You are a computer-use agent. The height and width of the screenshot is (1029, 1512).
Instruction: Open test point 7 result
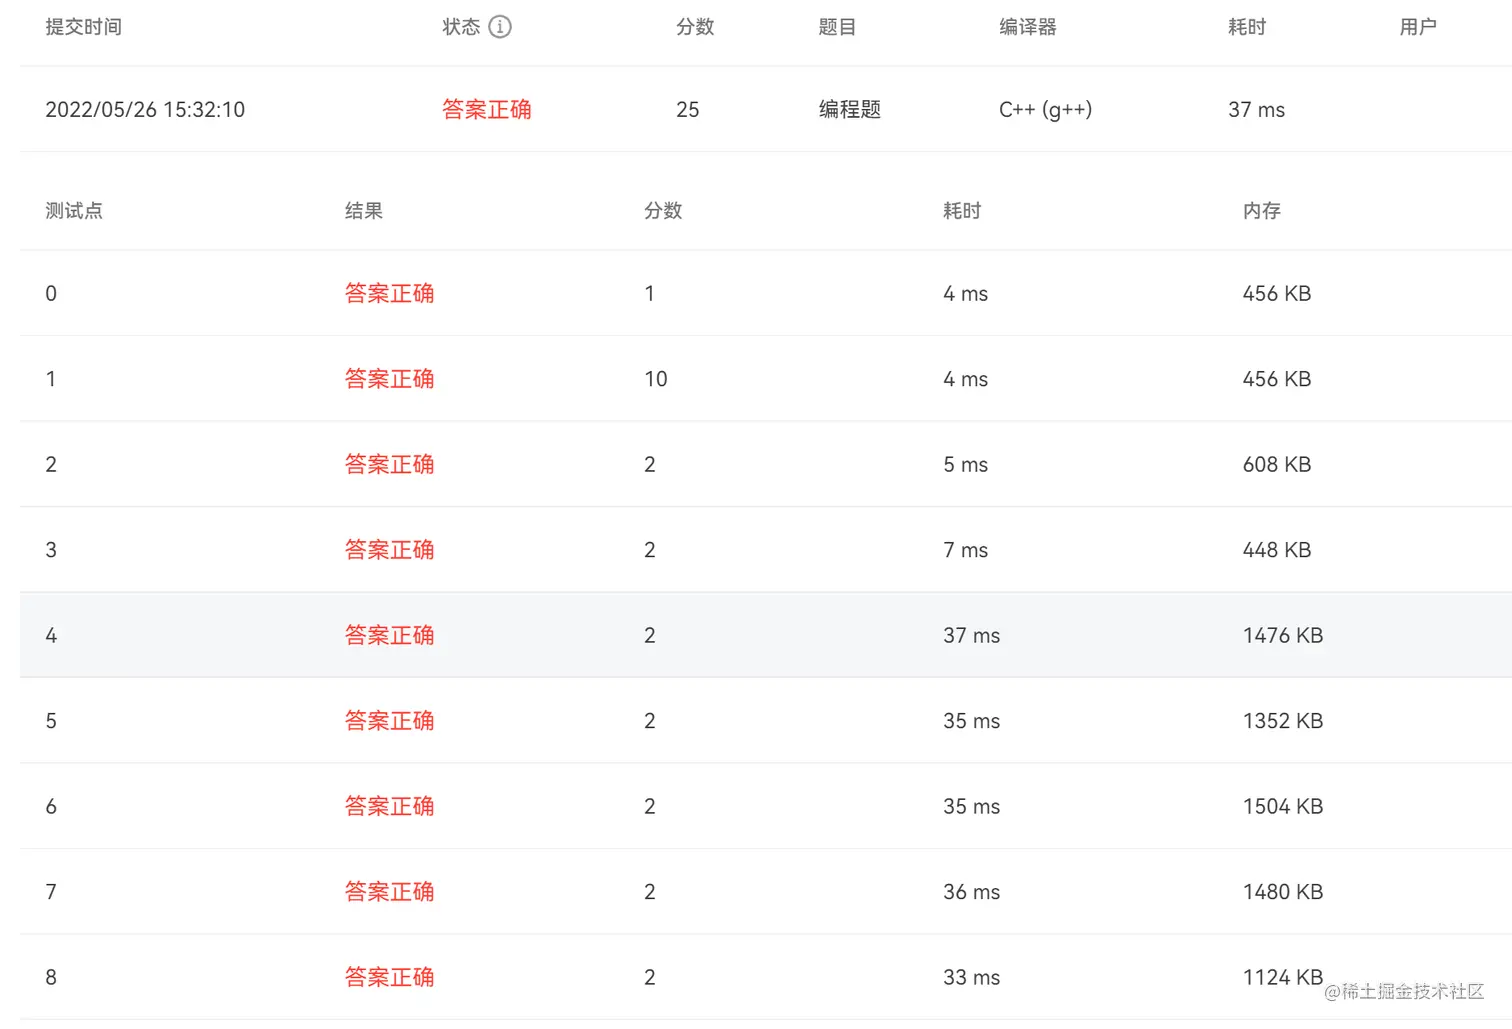[x=389, y=892]
